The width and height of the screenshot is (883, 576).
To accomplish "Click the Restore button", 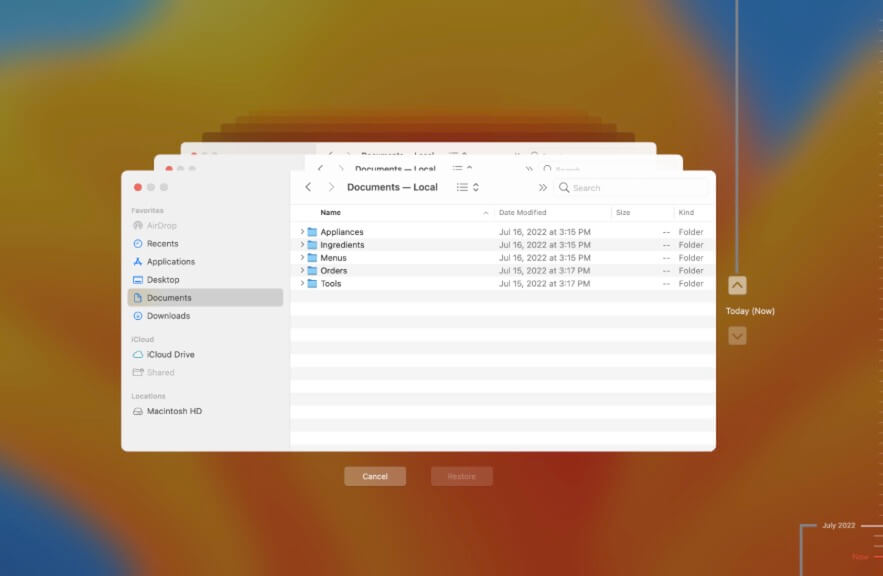I will tap(461, 476).
